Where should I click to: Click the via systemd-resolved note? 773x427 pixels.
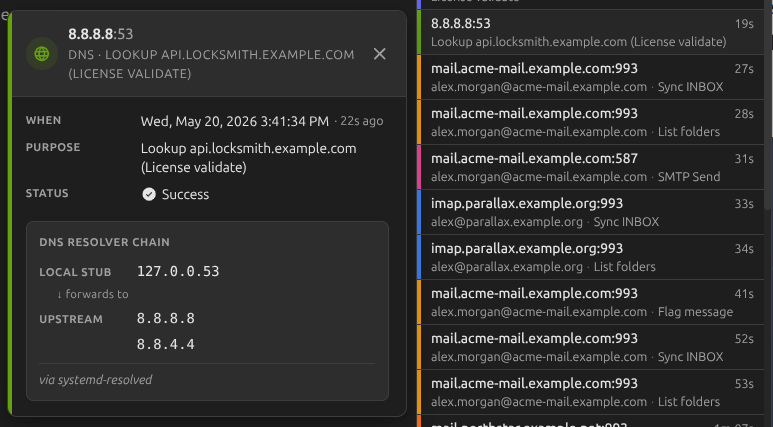tap(96, 380)
